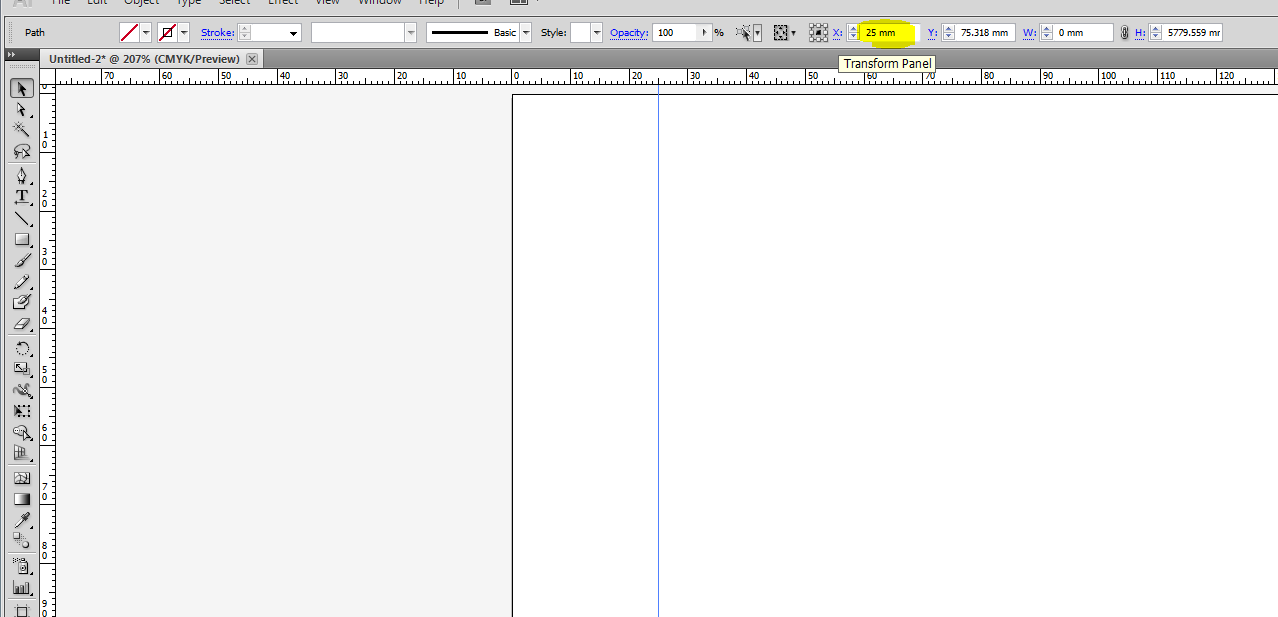The image size is (1278, 617).
Task: Select the Symbol Sprayer tool
Action: (x=21, y=566)
